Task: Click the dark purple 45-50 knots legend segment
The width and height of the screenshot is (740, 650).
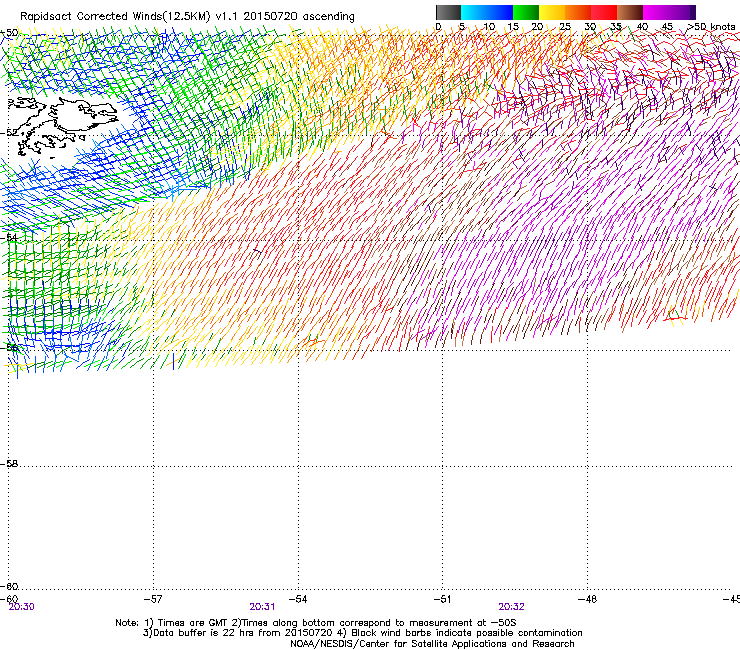Action: pyautogui.click(x=682, y=12)
